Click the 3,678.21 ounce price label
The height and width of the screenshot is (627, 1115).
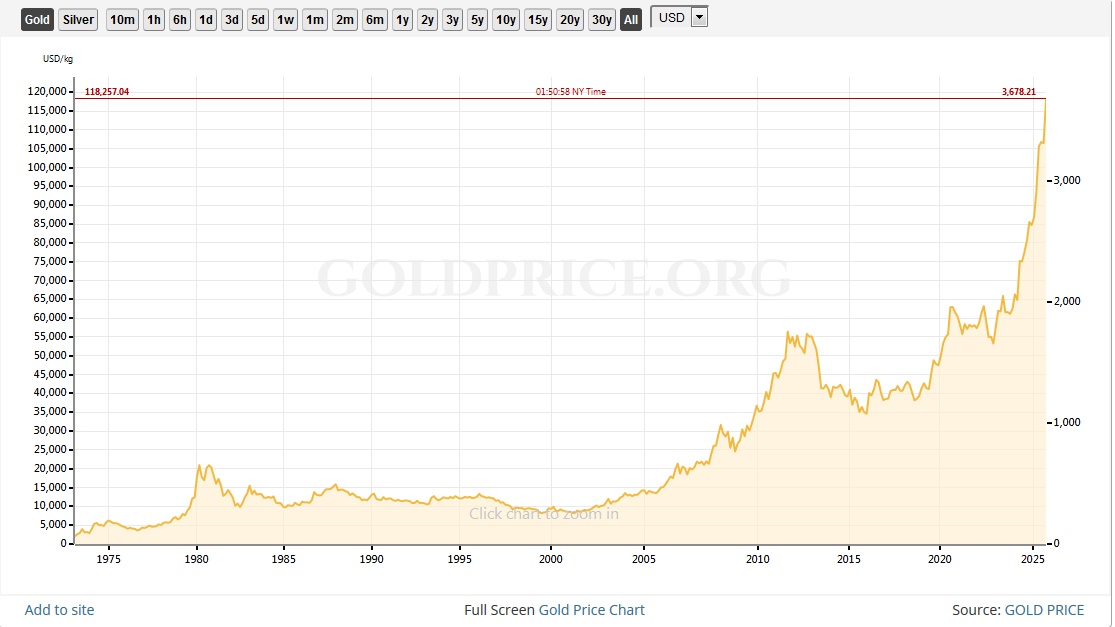(1018, 92)
